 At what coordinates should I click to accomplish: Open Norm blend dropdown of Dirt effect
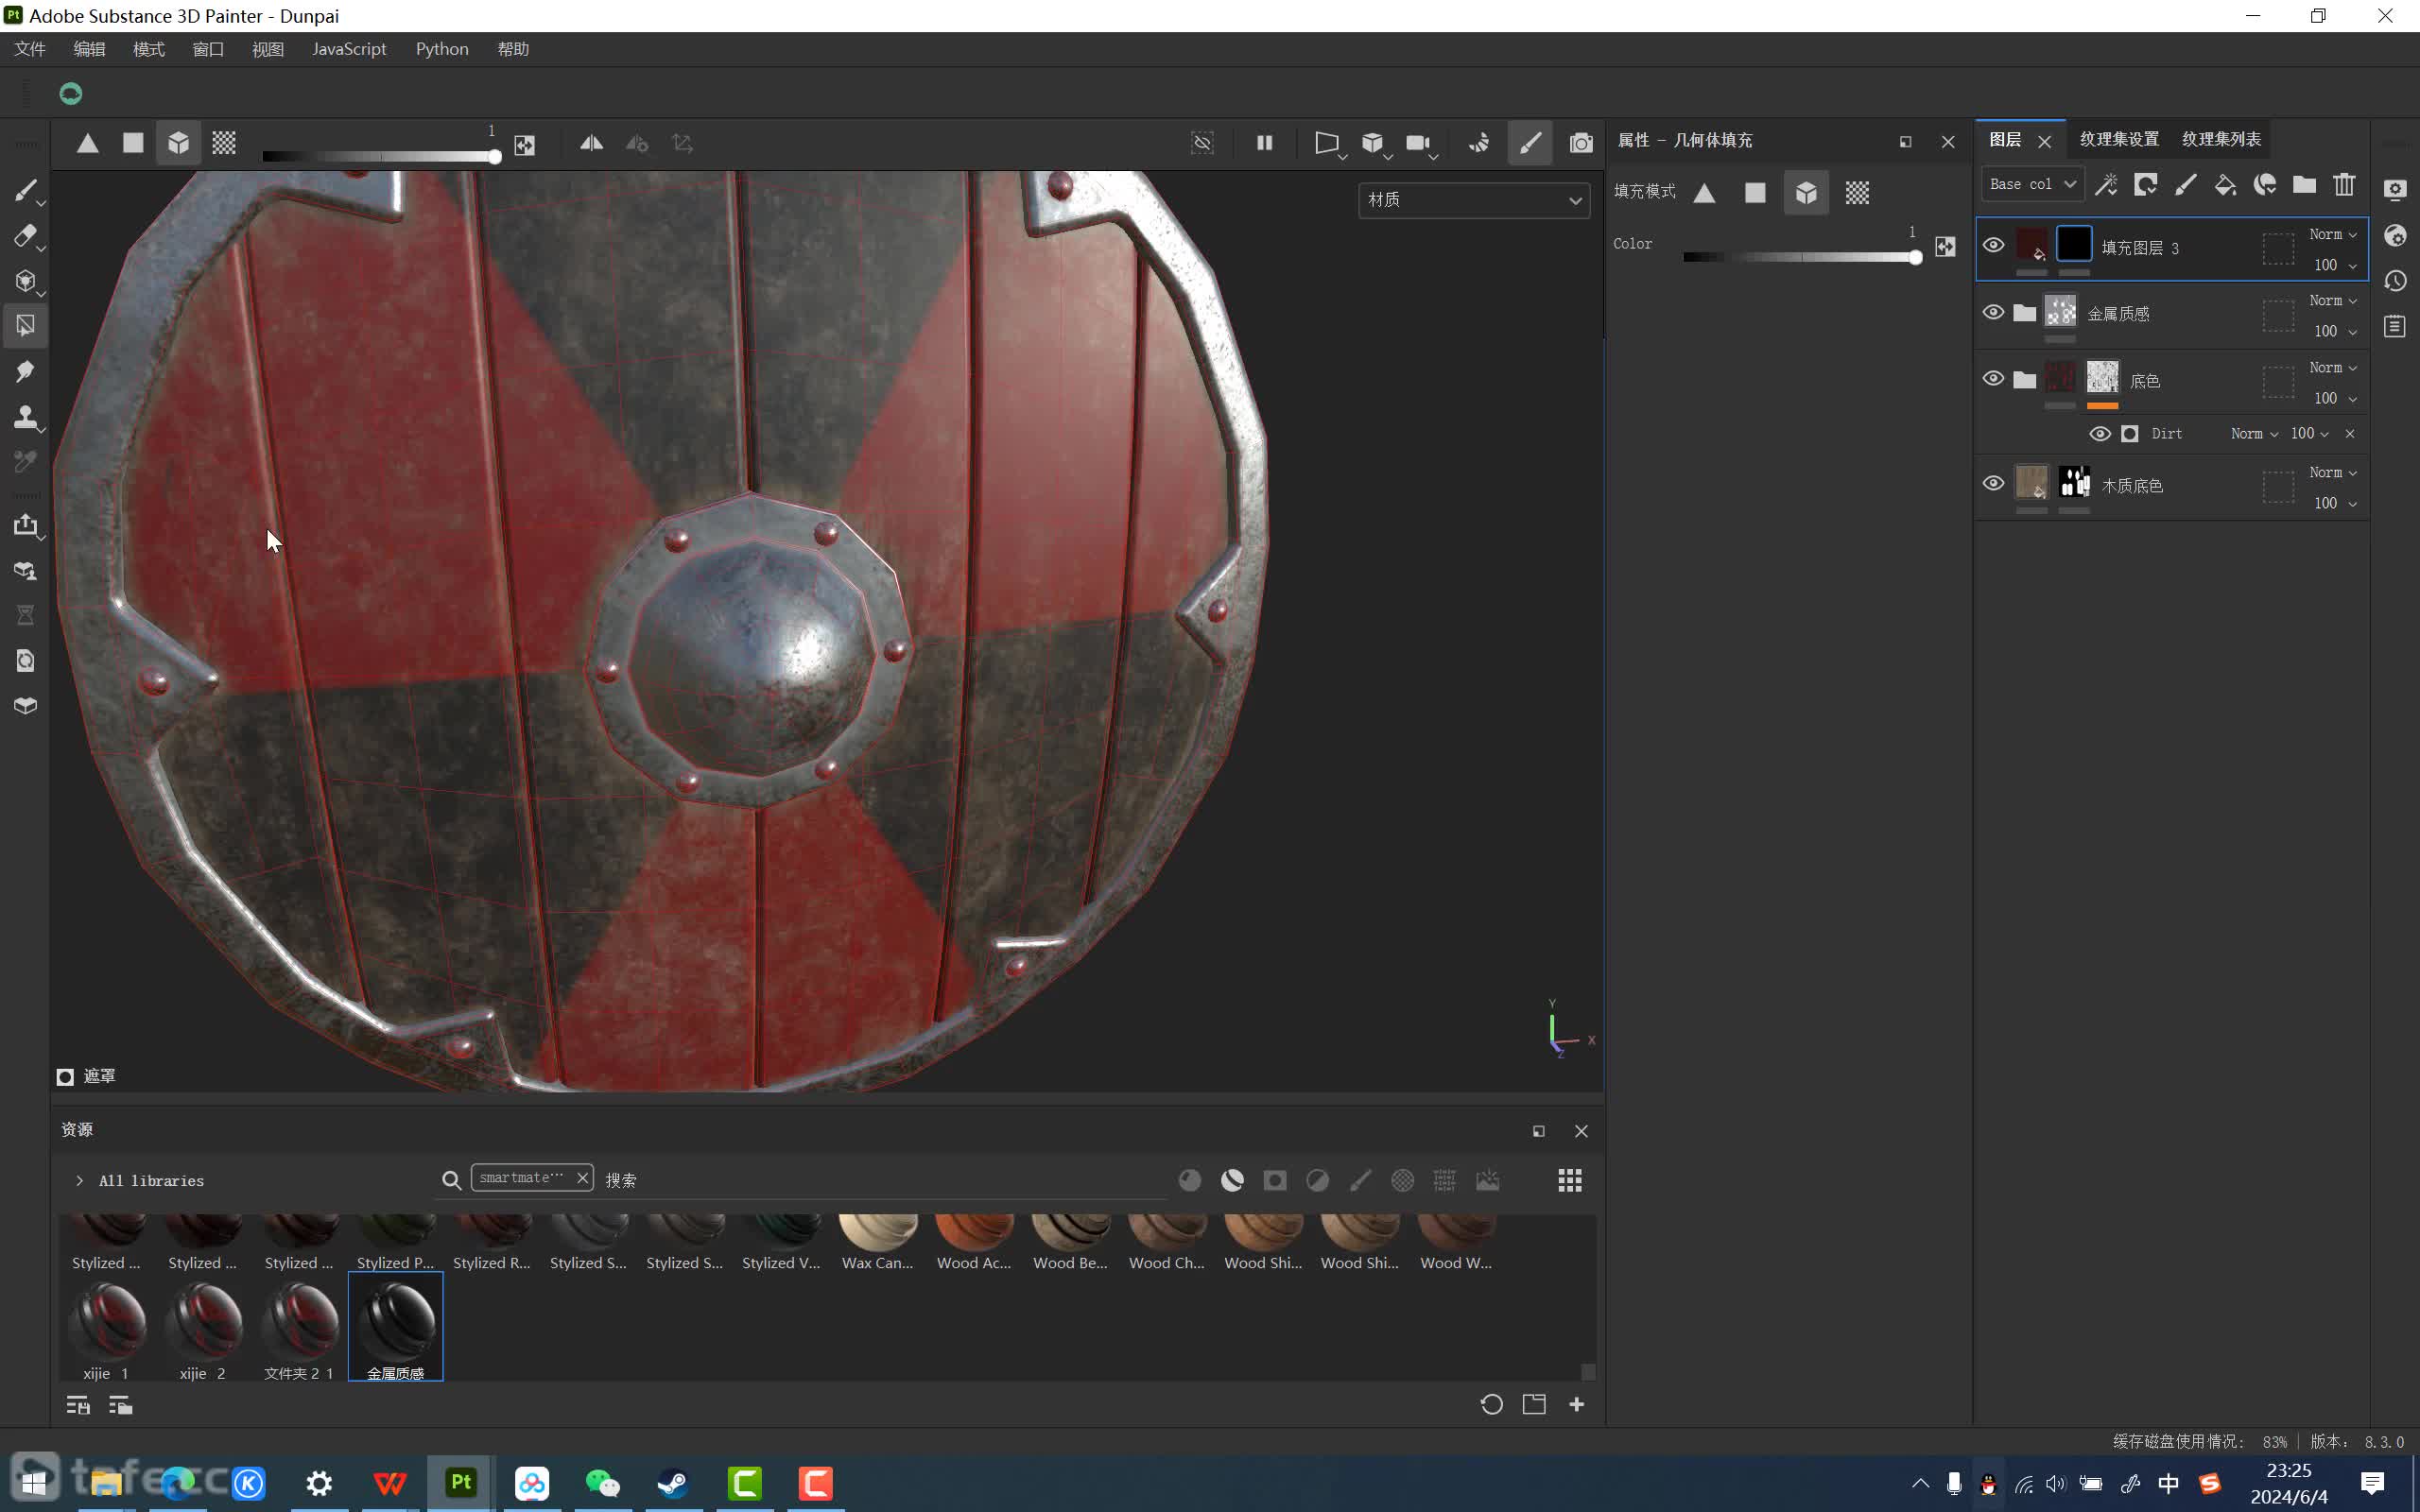[2254, 434]
